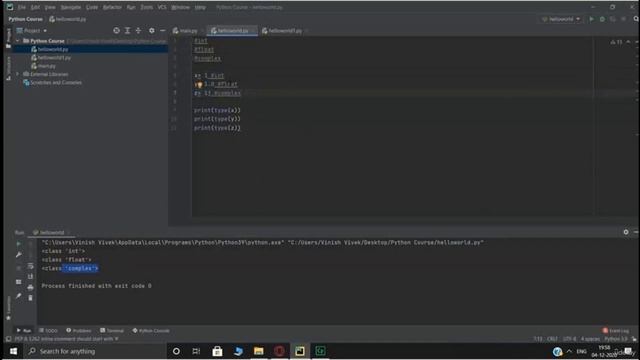The image size is (640, 360).
Task: Click Python Course breadcrumb in navigation bar
Action: [x=25, y=19]
